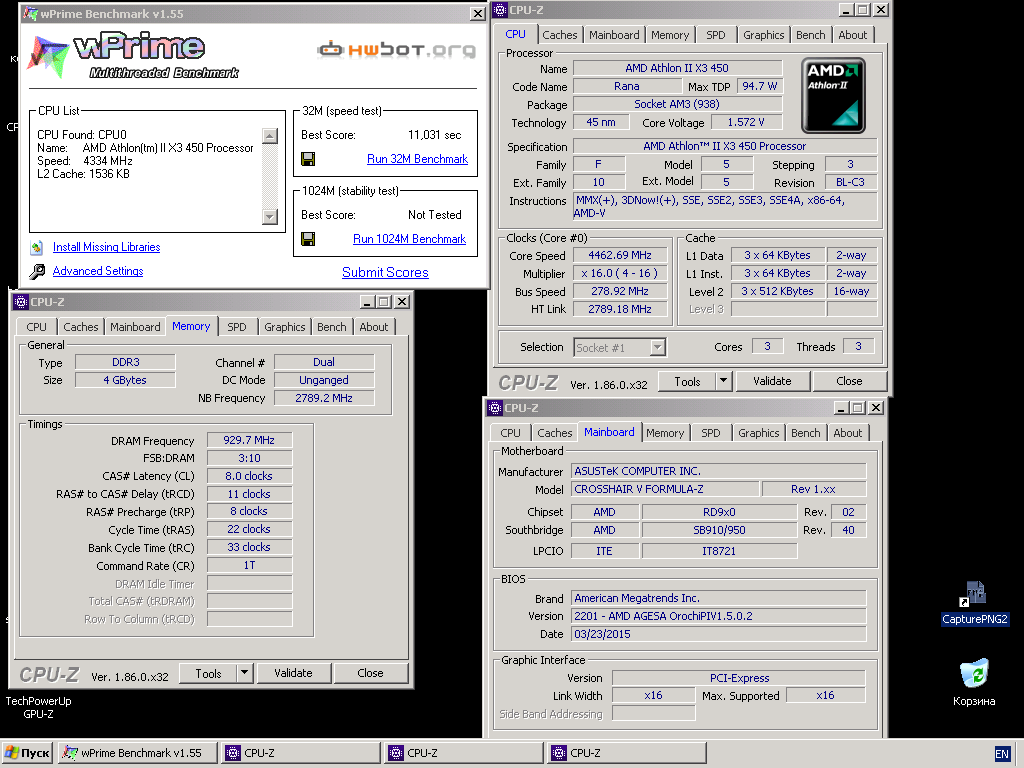Viewport: 1024px width, 768px height.
Task: Click the CPU List scroll up arrow
Action: coord(270,136)
